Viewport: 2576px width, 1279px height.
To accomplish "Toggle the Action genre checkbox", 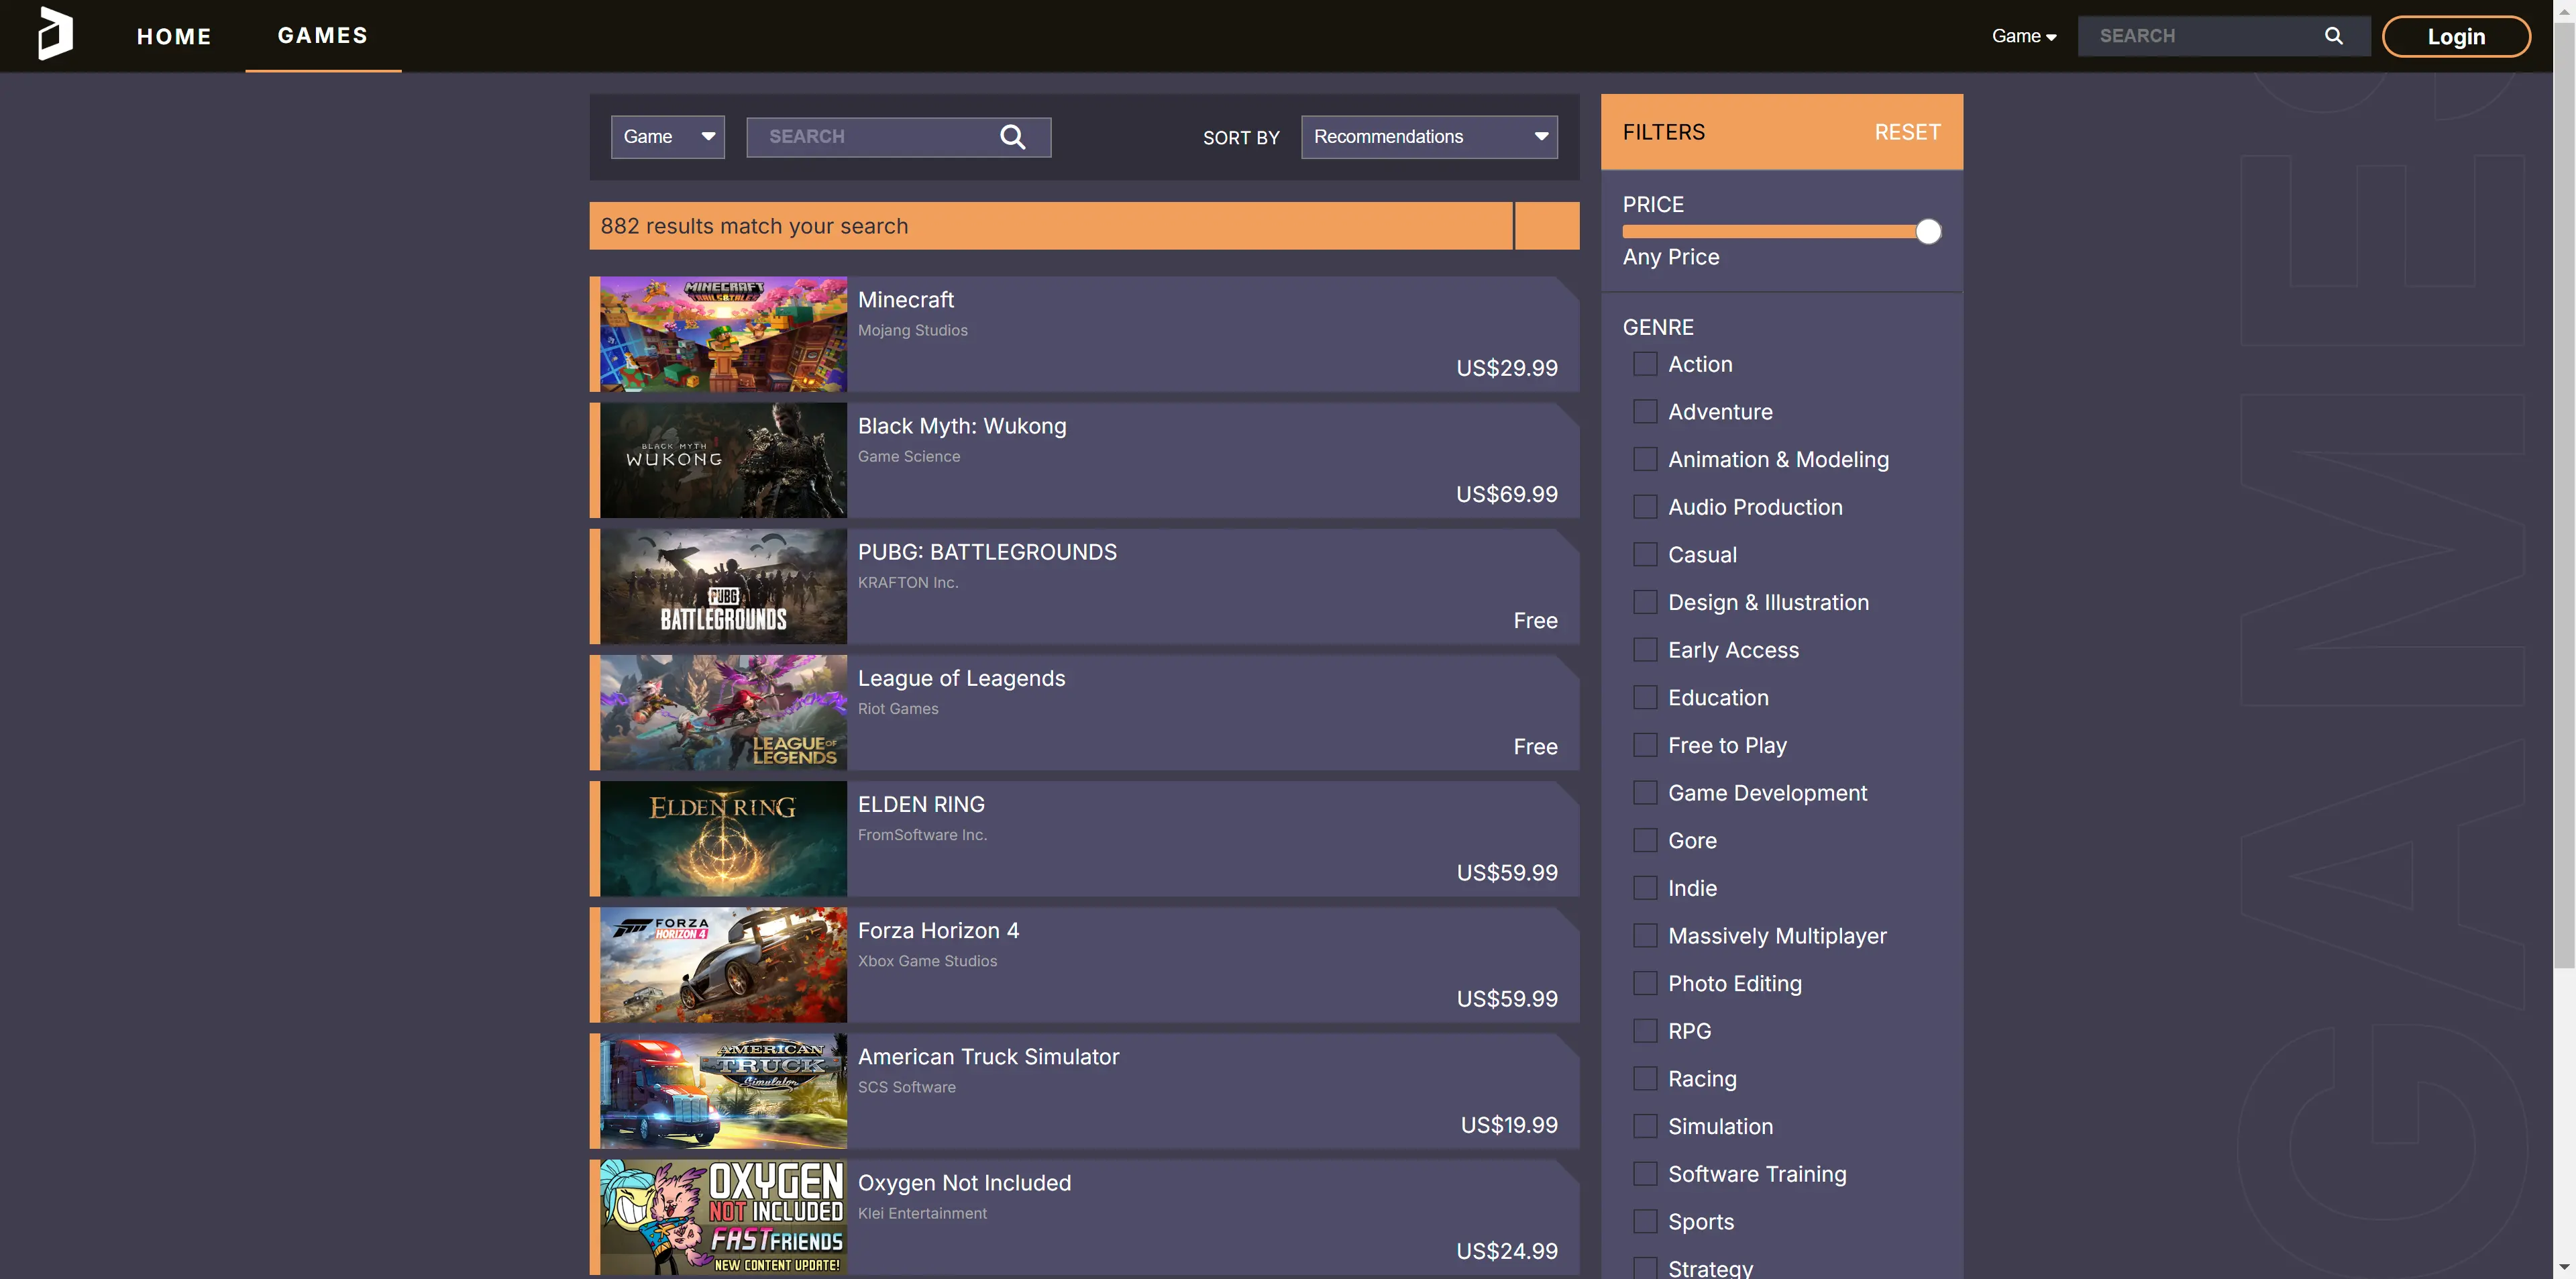I will tap(1645, 364).
